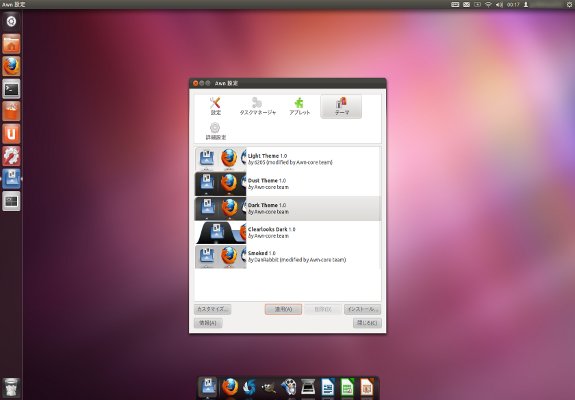Click the カスタマイズ button
The image size is (575, 400).
(x=212, y=309)
